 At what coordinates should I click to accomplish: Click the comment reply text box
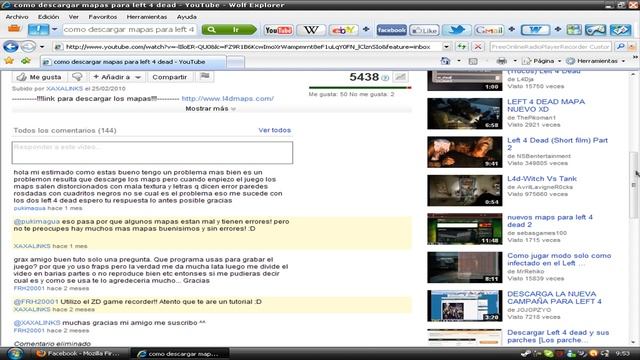click(152, 153)
